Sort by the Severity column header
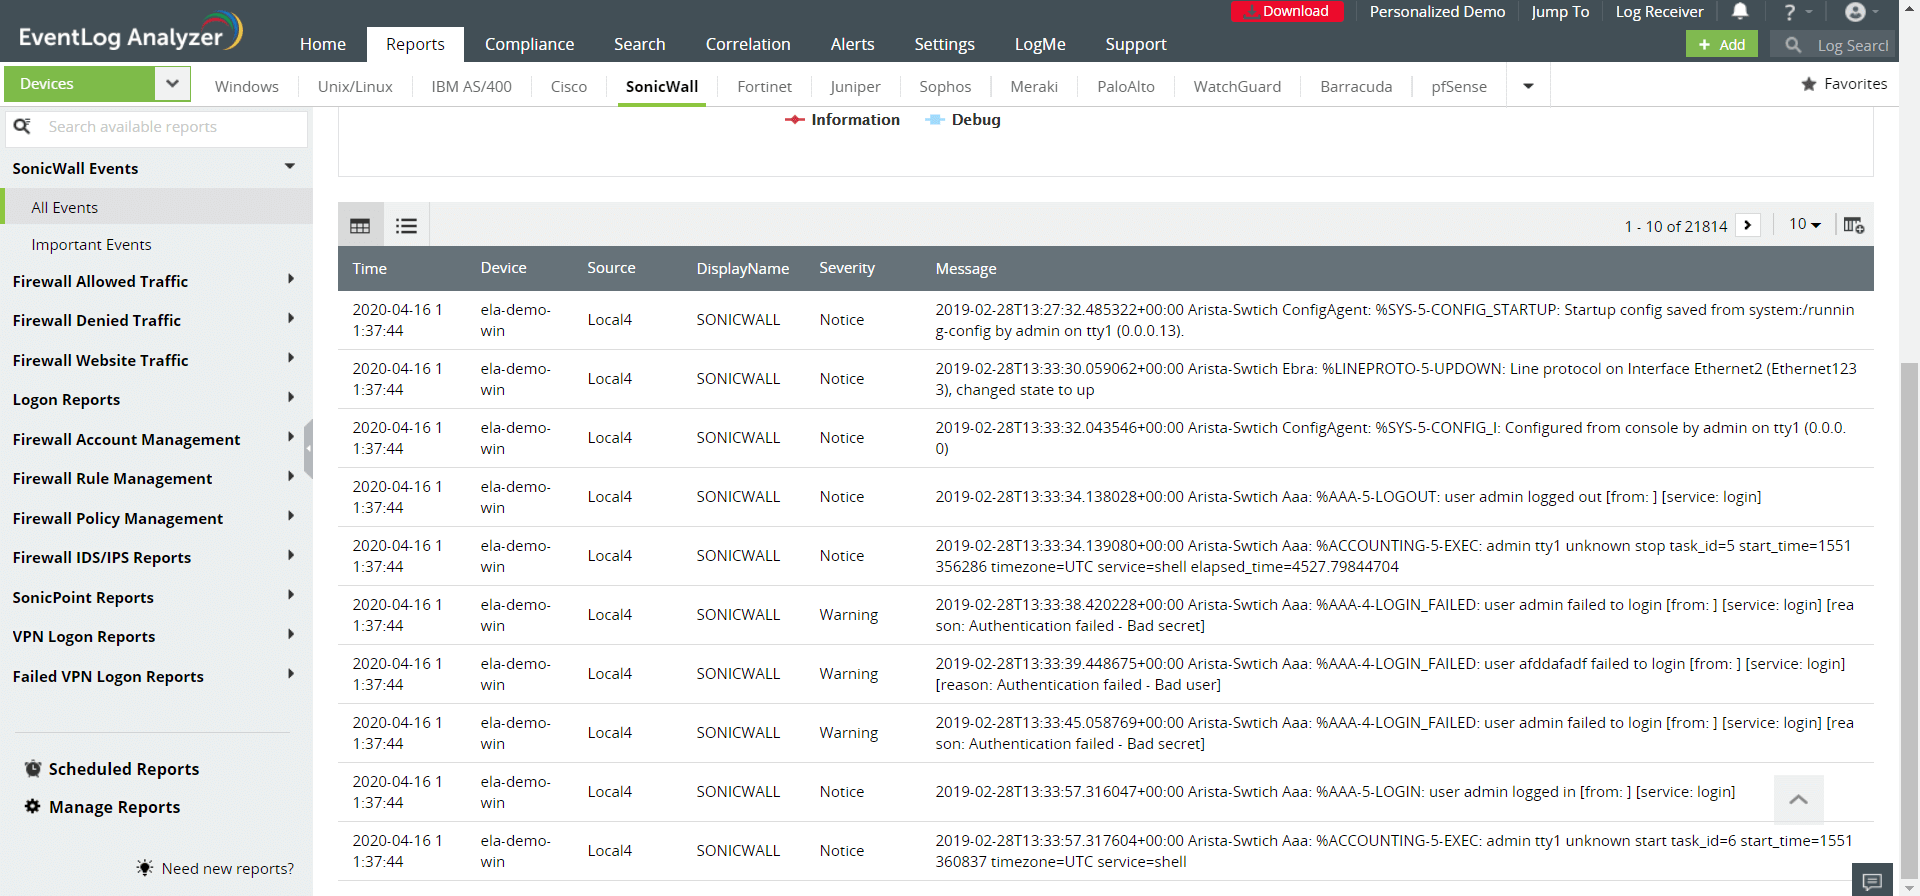The image size is (1920, 896). (847, 268)
